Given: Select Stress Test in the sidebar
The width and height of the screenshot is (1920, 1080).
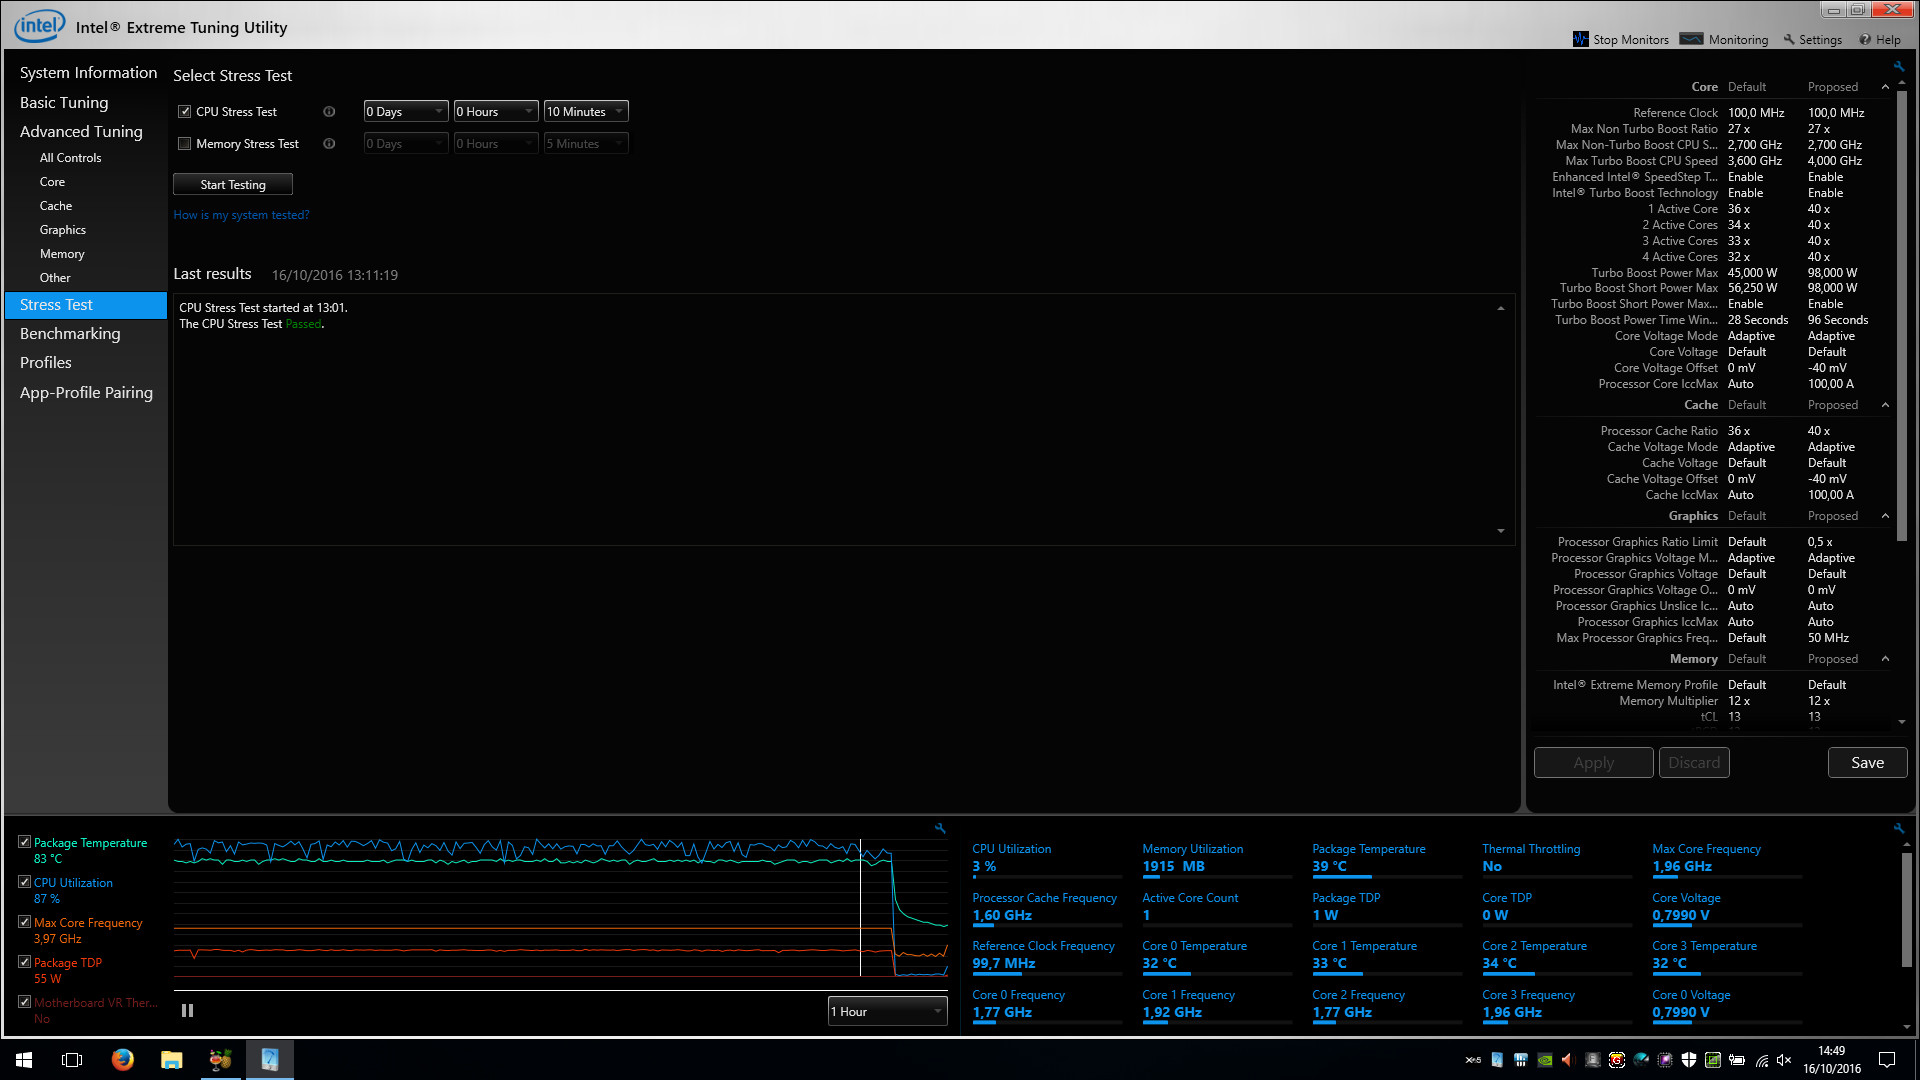Looking at the screenshot, I should click(86, 305).
